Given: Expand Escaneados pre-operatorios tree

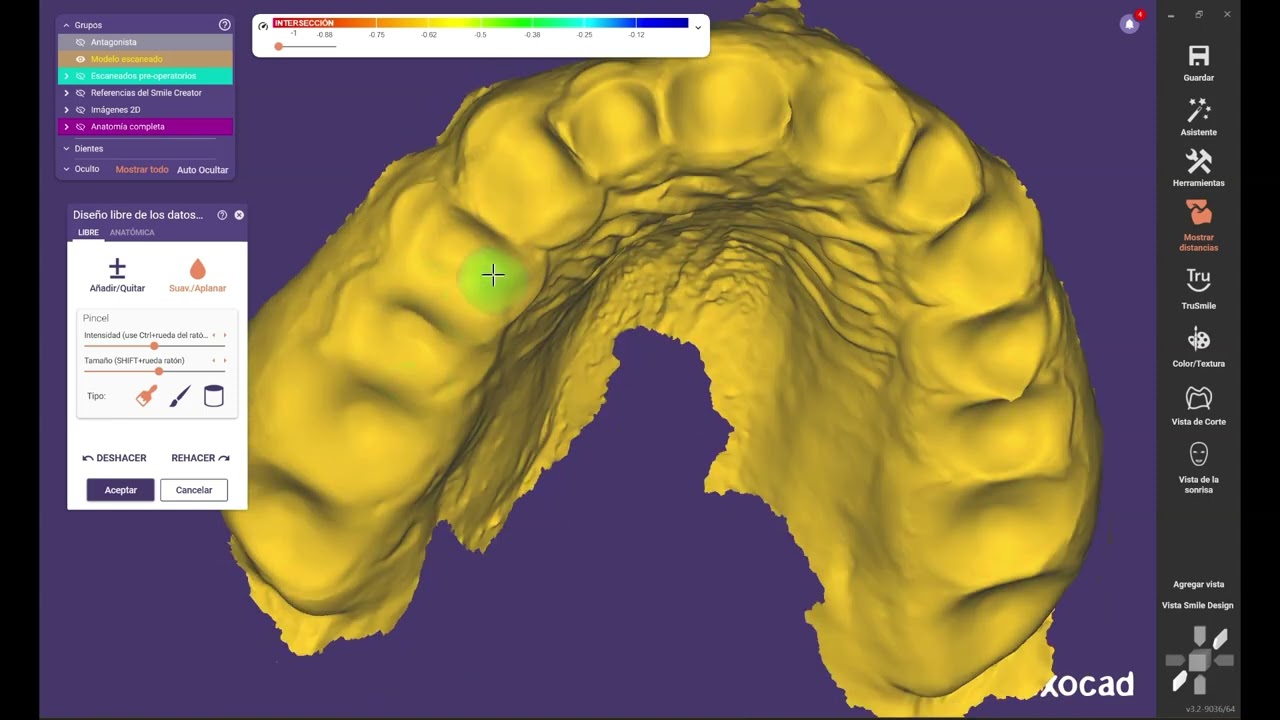Looking at the screenshot, I should click(x=66, y=76).
